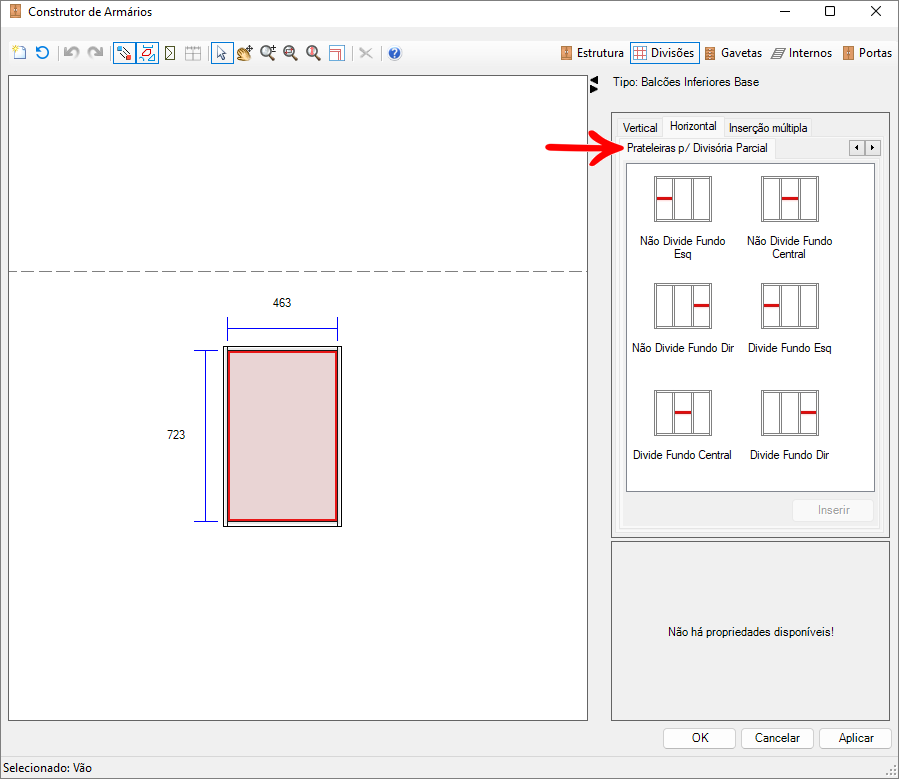
Task: Click the door opening direction icon
Action: click(170, 54)
